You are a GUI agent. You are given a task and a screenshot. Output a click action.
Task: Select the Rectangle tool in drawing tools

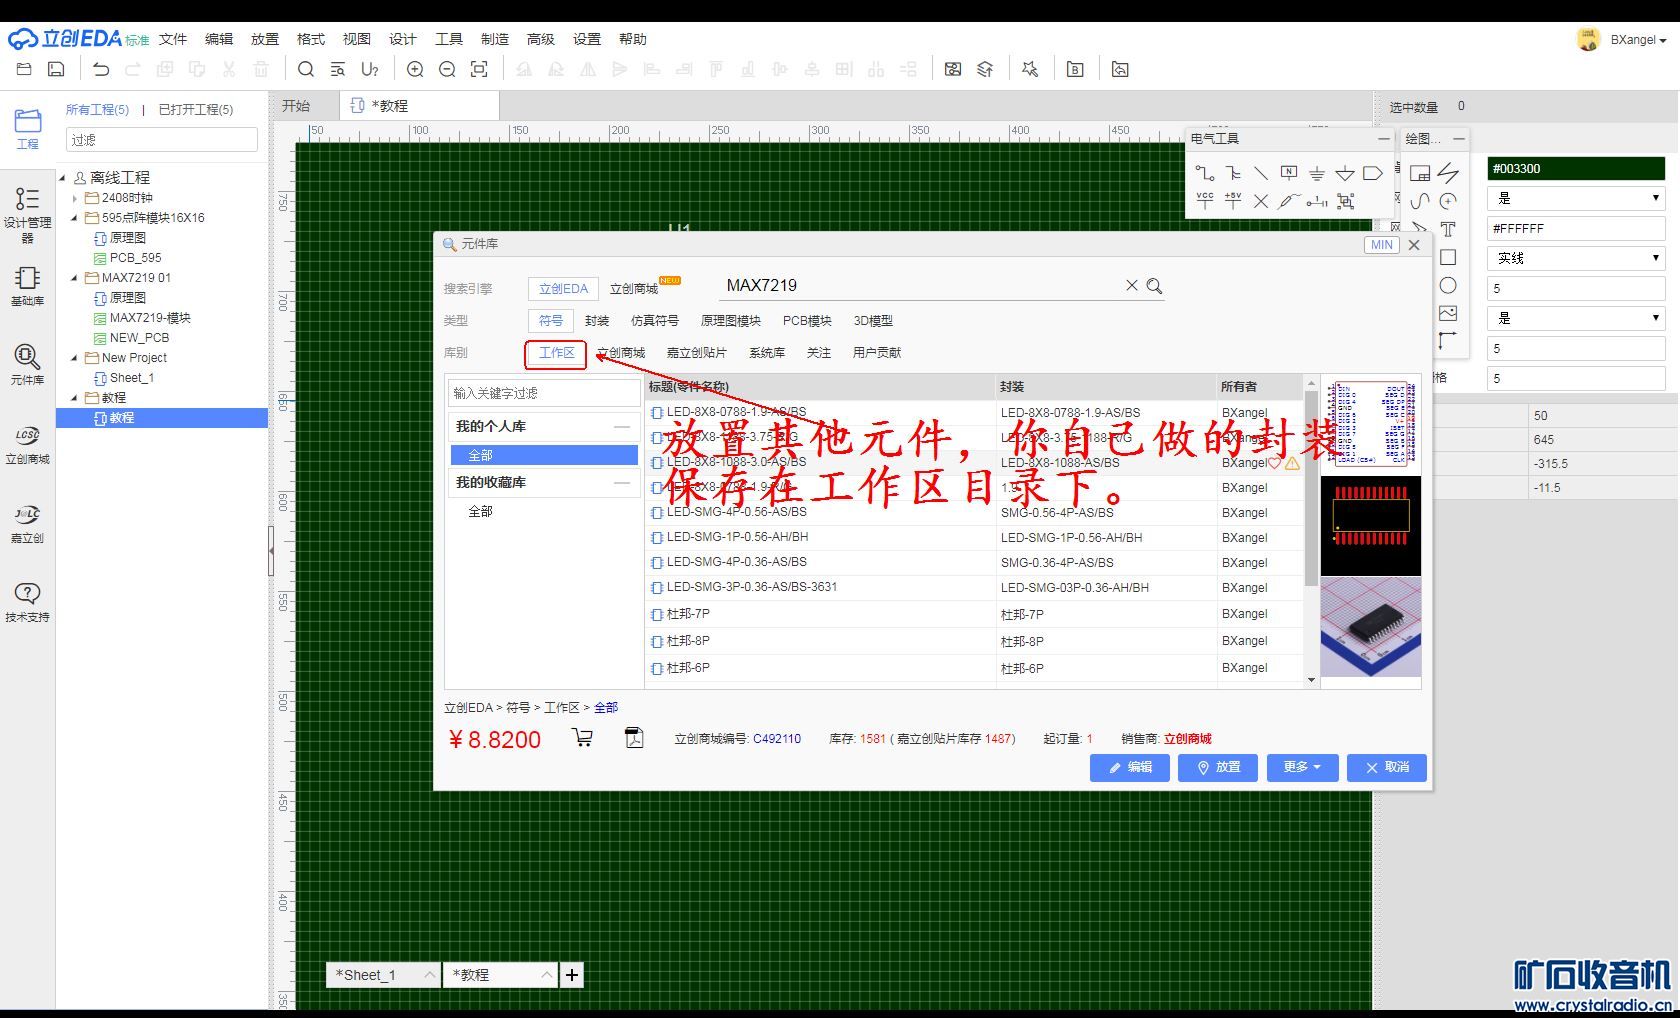[x=1448, y=257]
